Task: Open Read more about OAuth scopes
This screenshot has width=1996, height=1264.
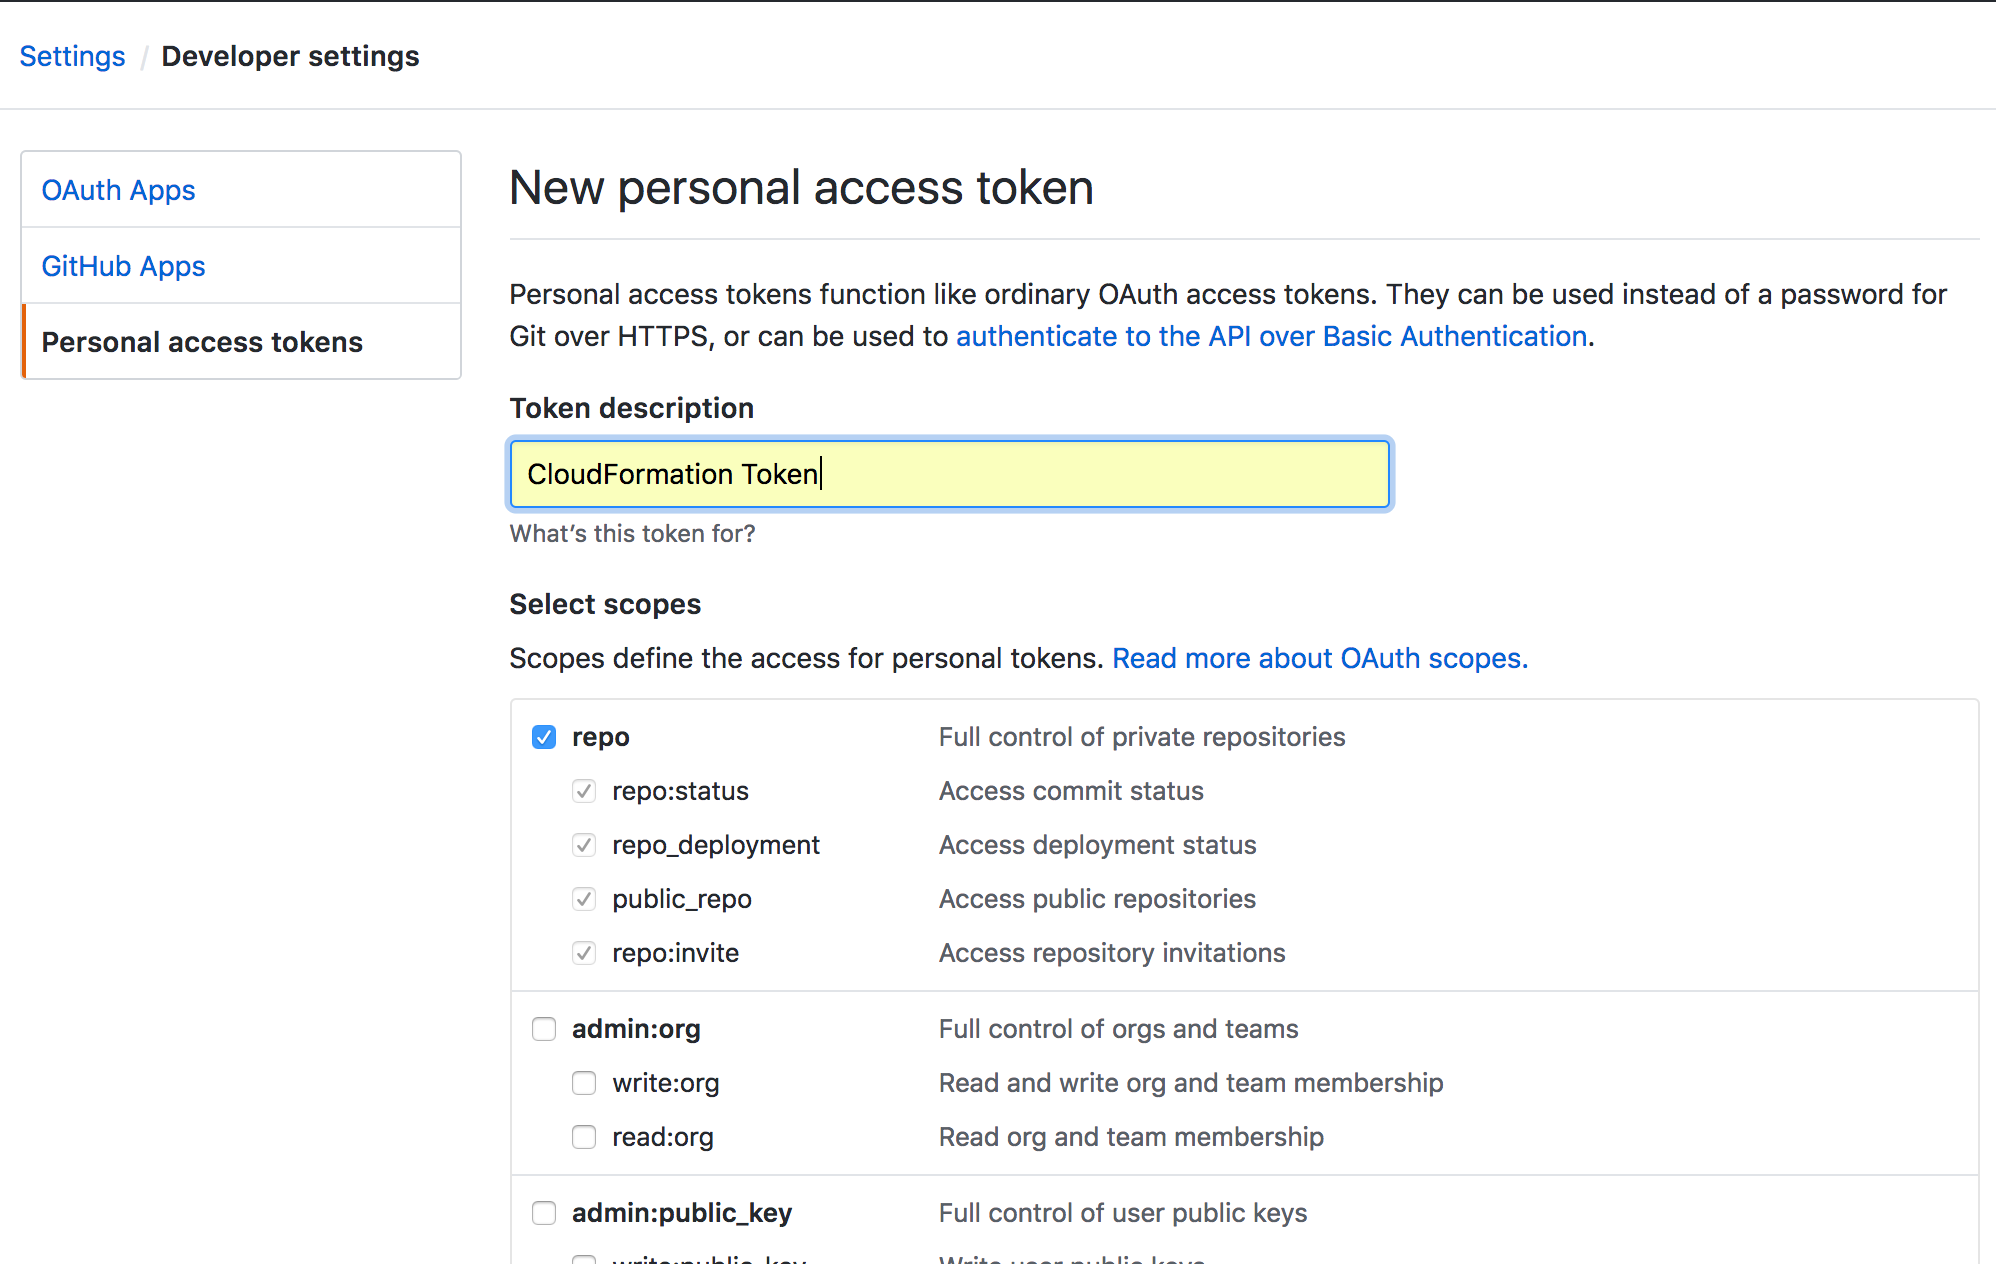Action: point(1320,658)
